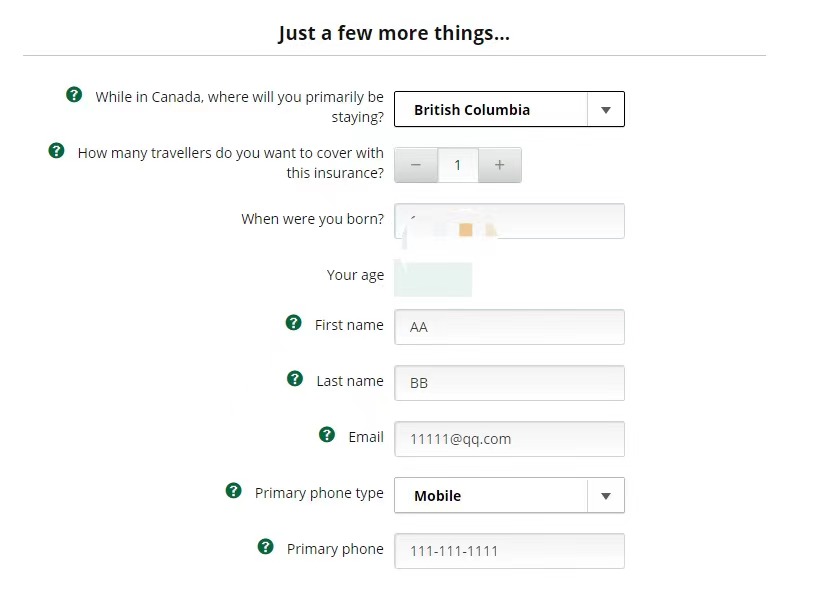Show help for Primary phone type

[234, 491]
